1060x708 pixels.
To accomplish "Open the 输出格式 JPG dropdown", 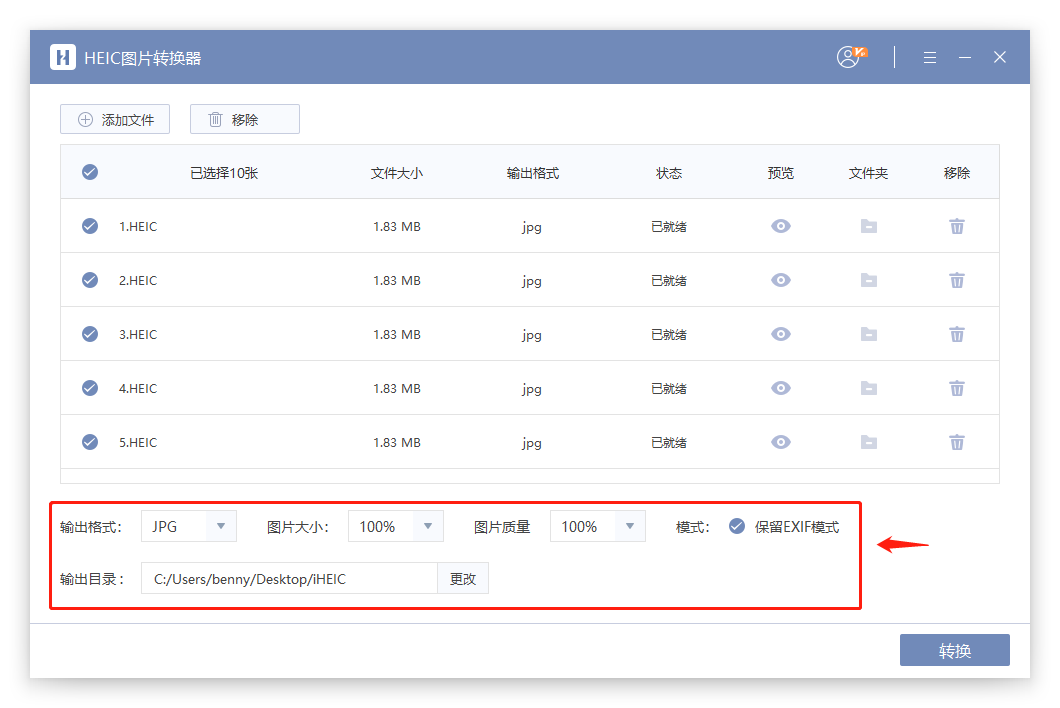I will tap(189, 526).
